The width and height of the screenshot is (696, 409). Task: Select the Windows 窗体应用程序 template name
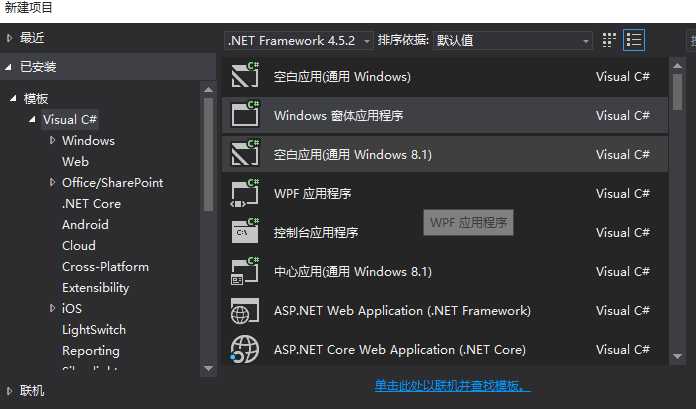(339, 115)
